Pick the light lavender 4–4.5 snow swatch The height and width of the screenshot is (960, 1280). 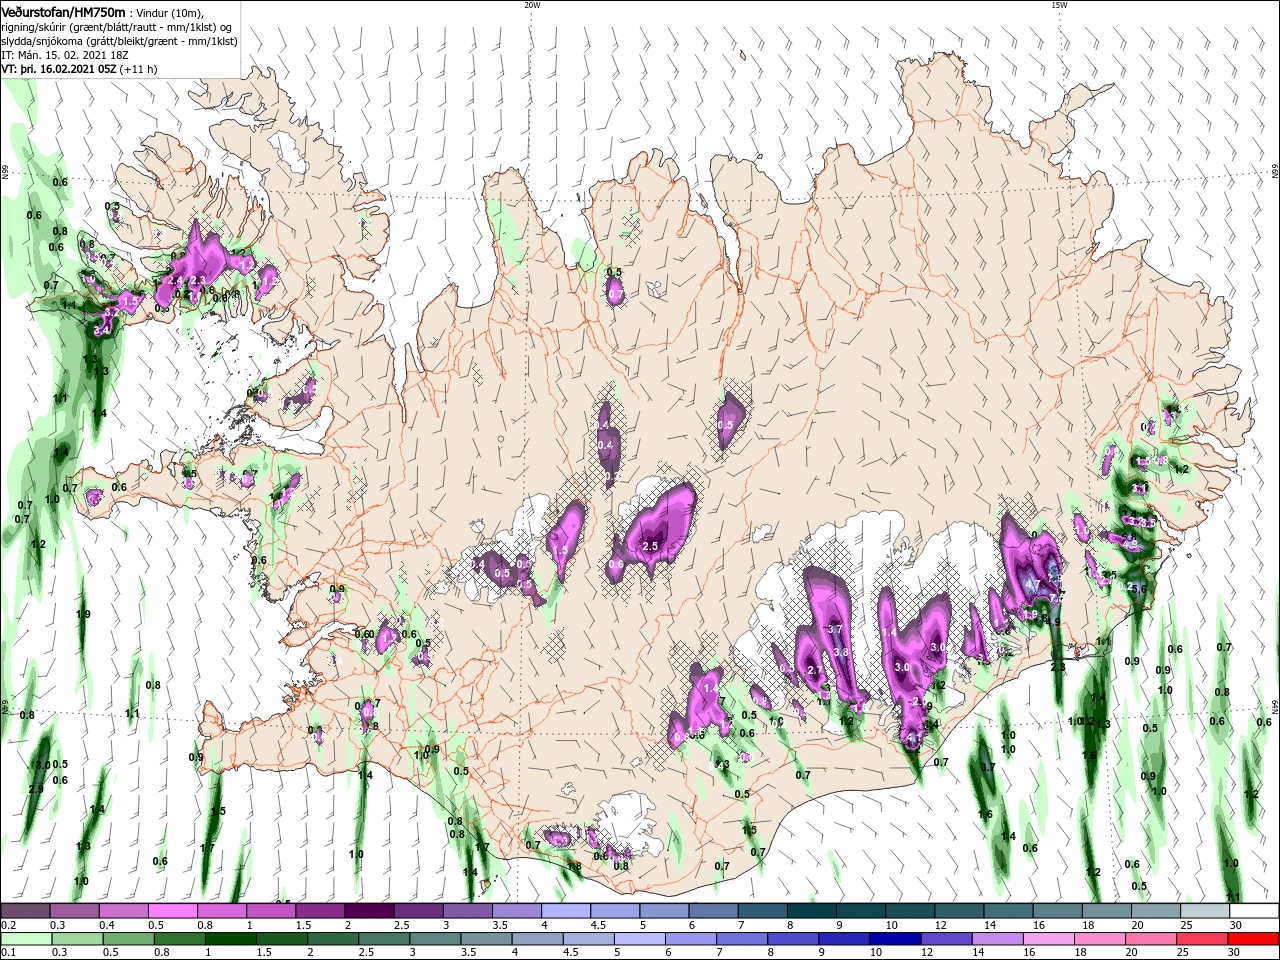click(x=566, y=911)
